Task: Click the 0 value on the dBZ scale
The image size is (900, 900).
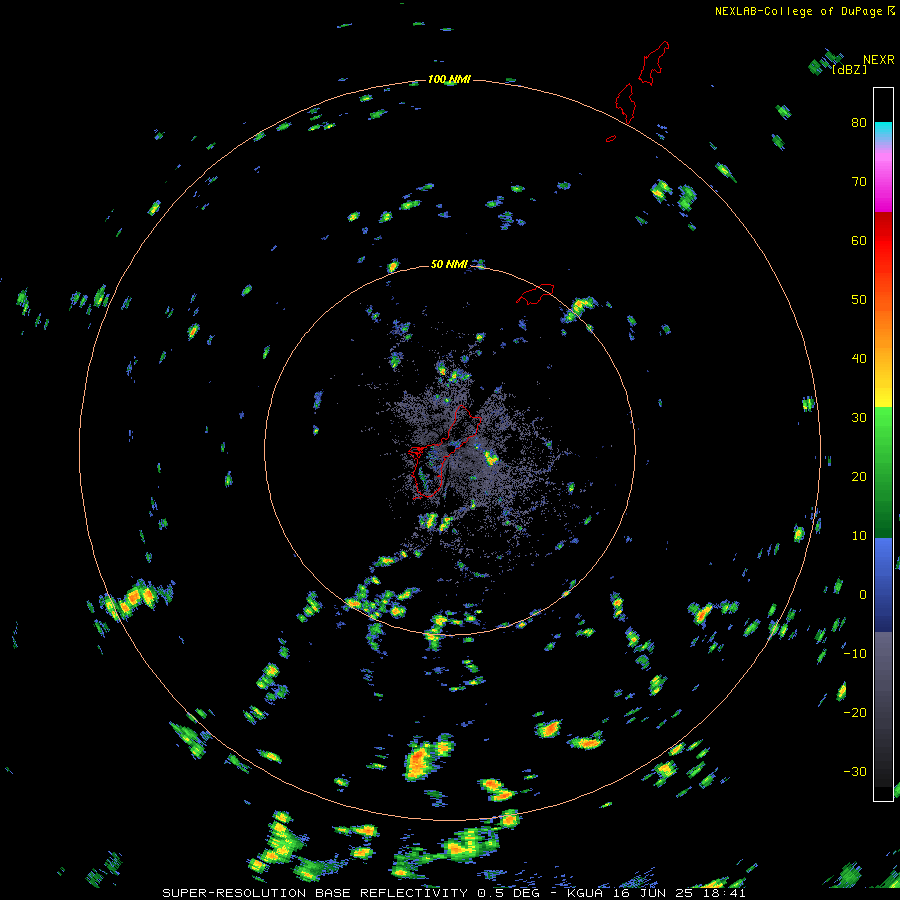Action: click(x=863, y=595)
